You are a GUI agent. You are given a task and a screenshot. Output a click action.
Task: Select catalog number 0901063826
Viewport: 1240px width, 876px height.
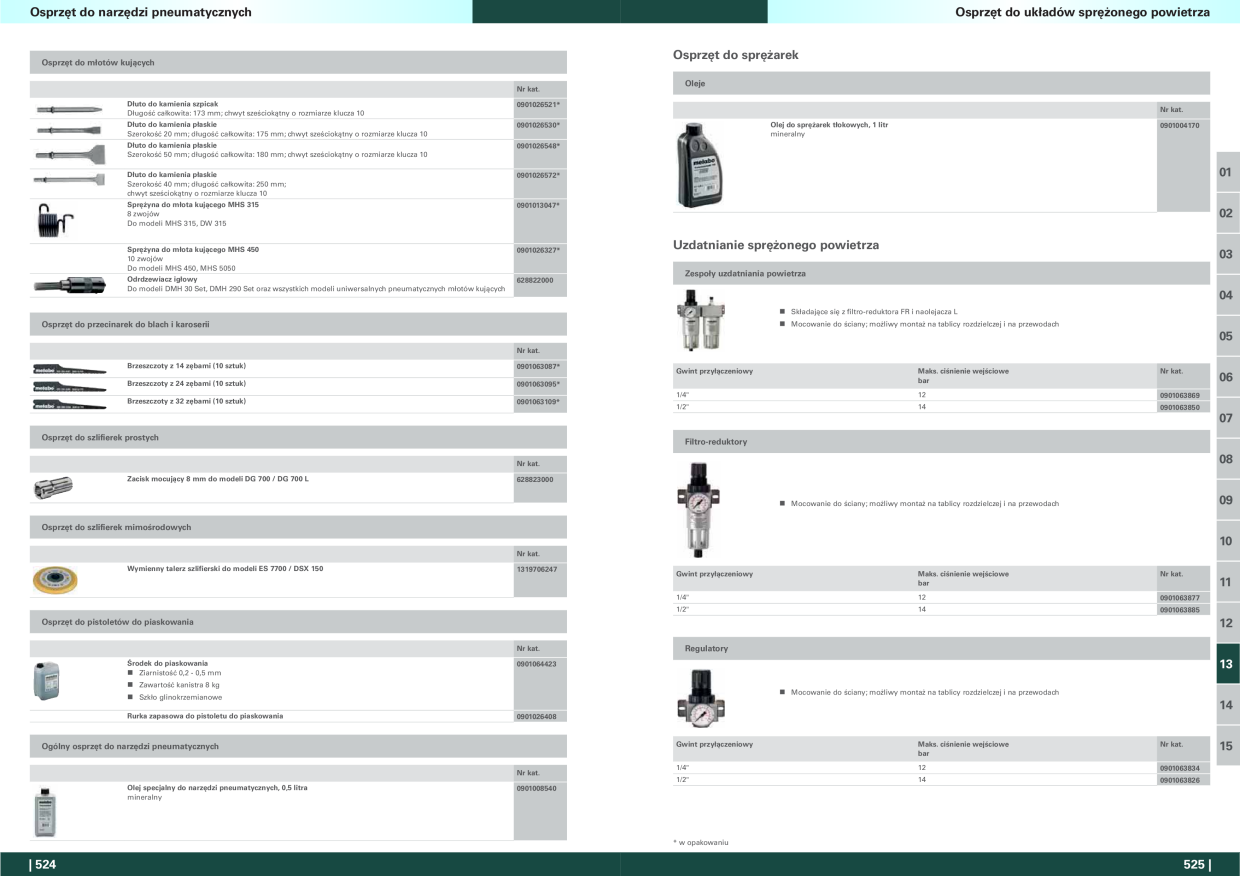(1180, 780)
